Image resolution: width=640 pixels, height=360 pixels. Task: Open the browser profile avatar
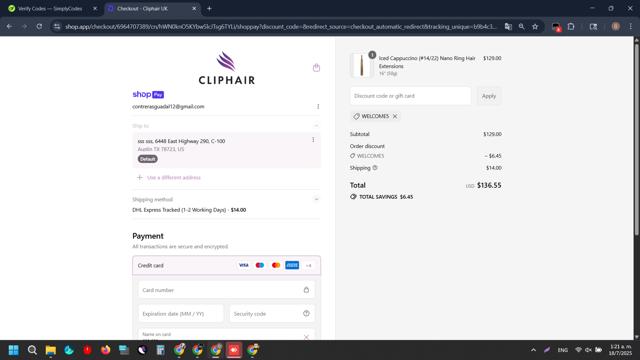[616, 27]
